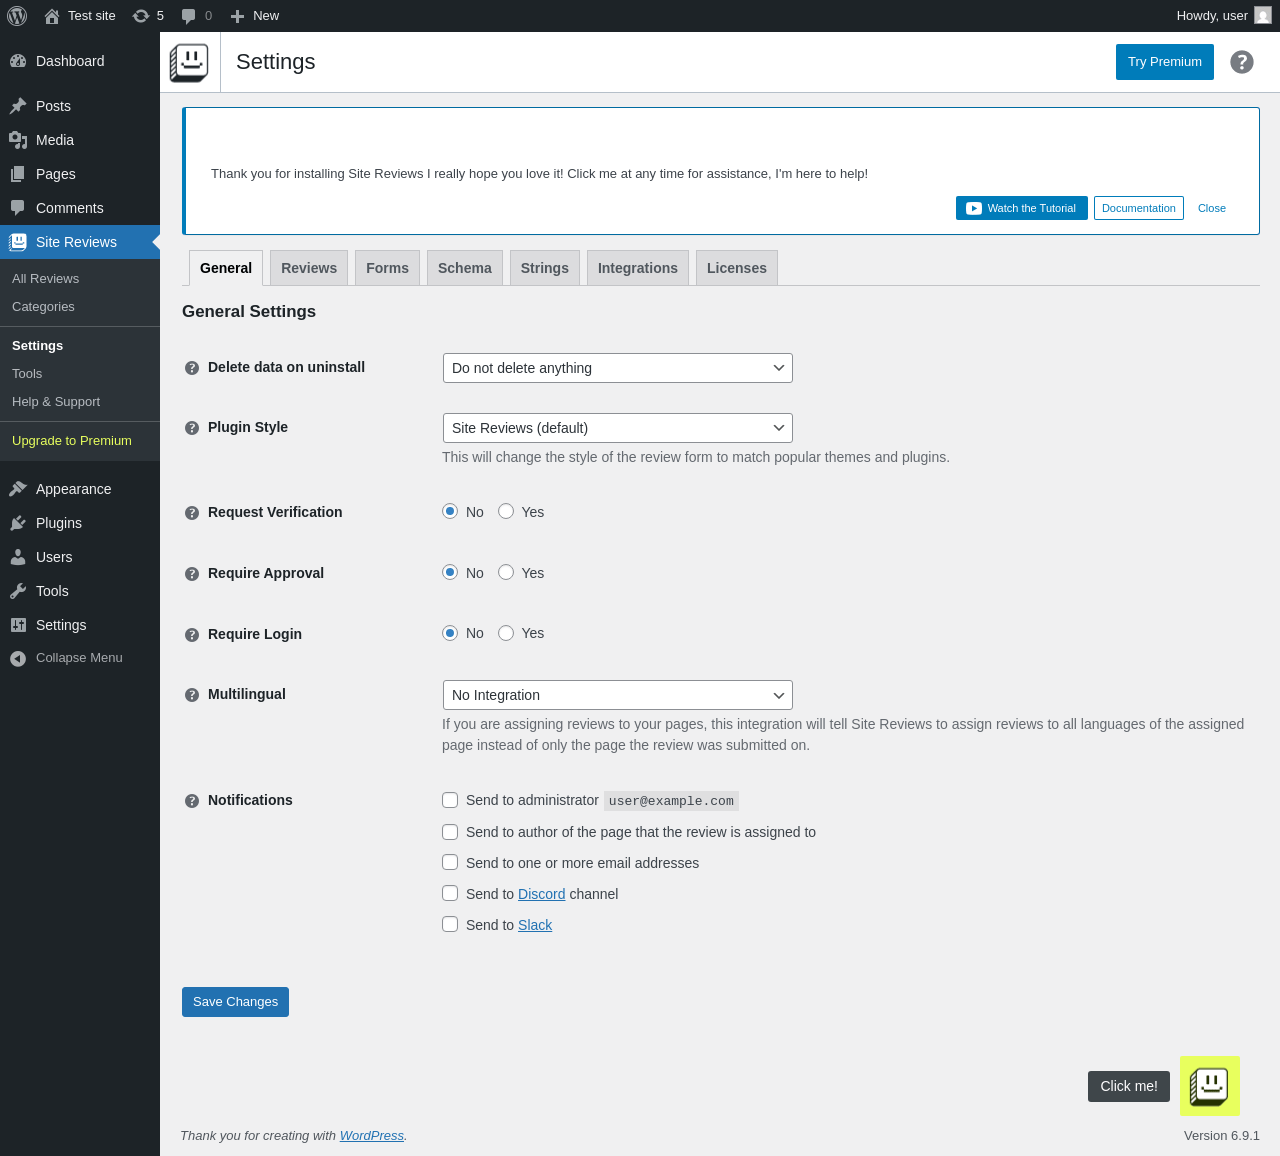Switch to the Schema tab
Viewport: 1280px width, 1156px height.
(465, 268)
